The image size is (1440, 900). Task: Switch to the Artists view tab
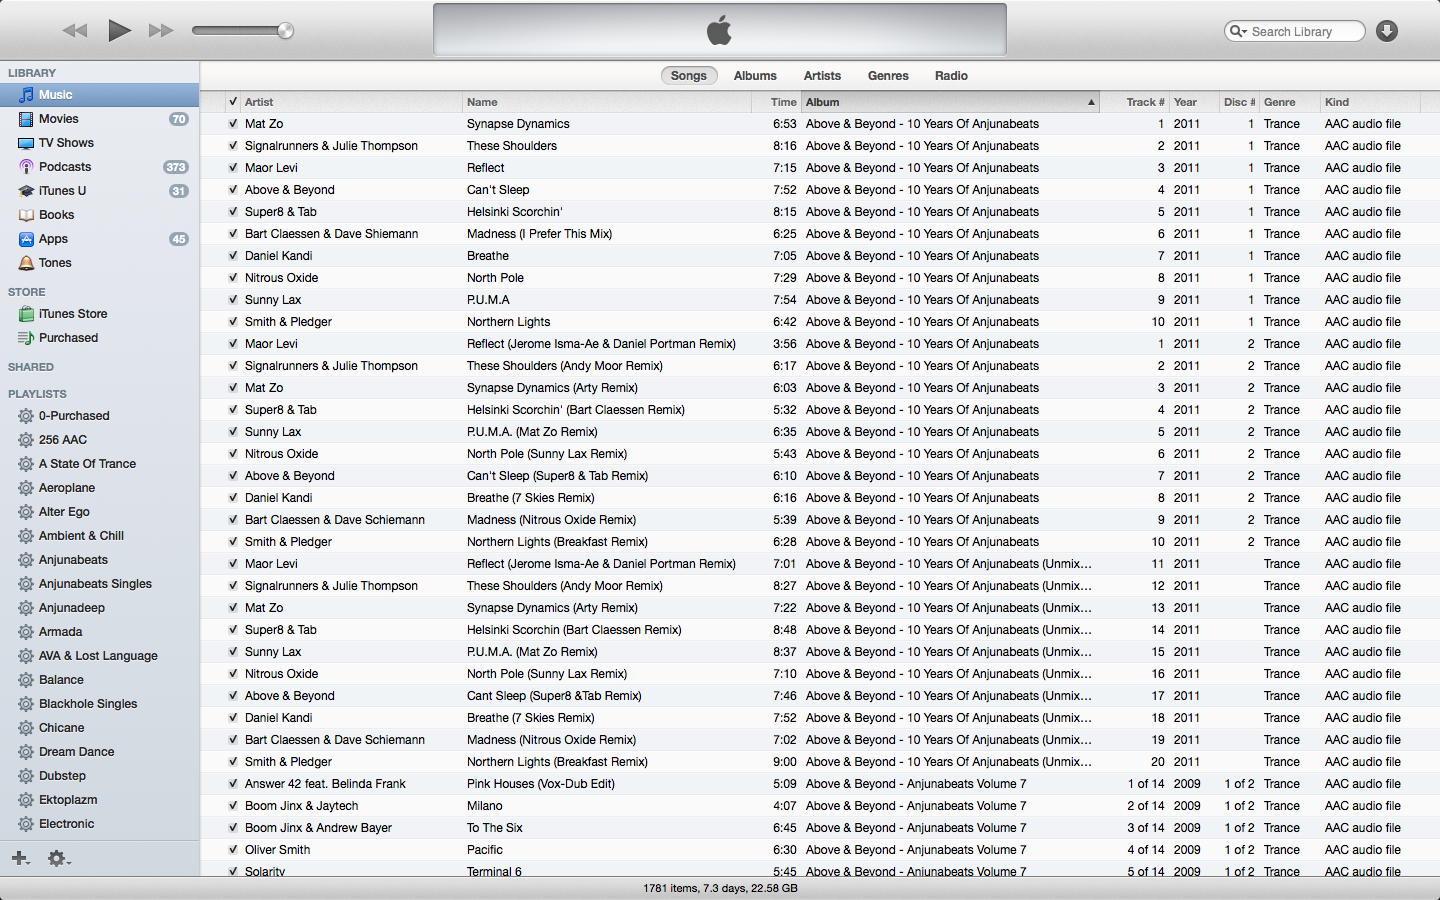tap(822, 76)
